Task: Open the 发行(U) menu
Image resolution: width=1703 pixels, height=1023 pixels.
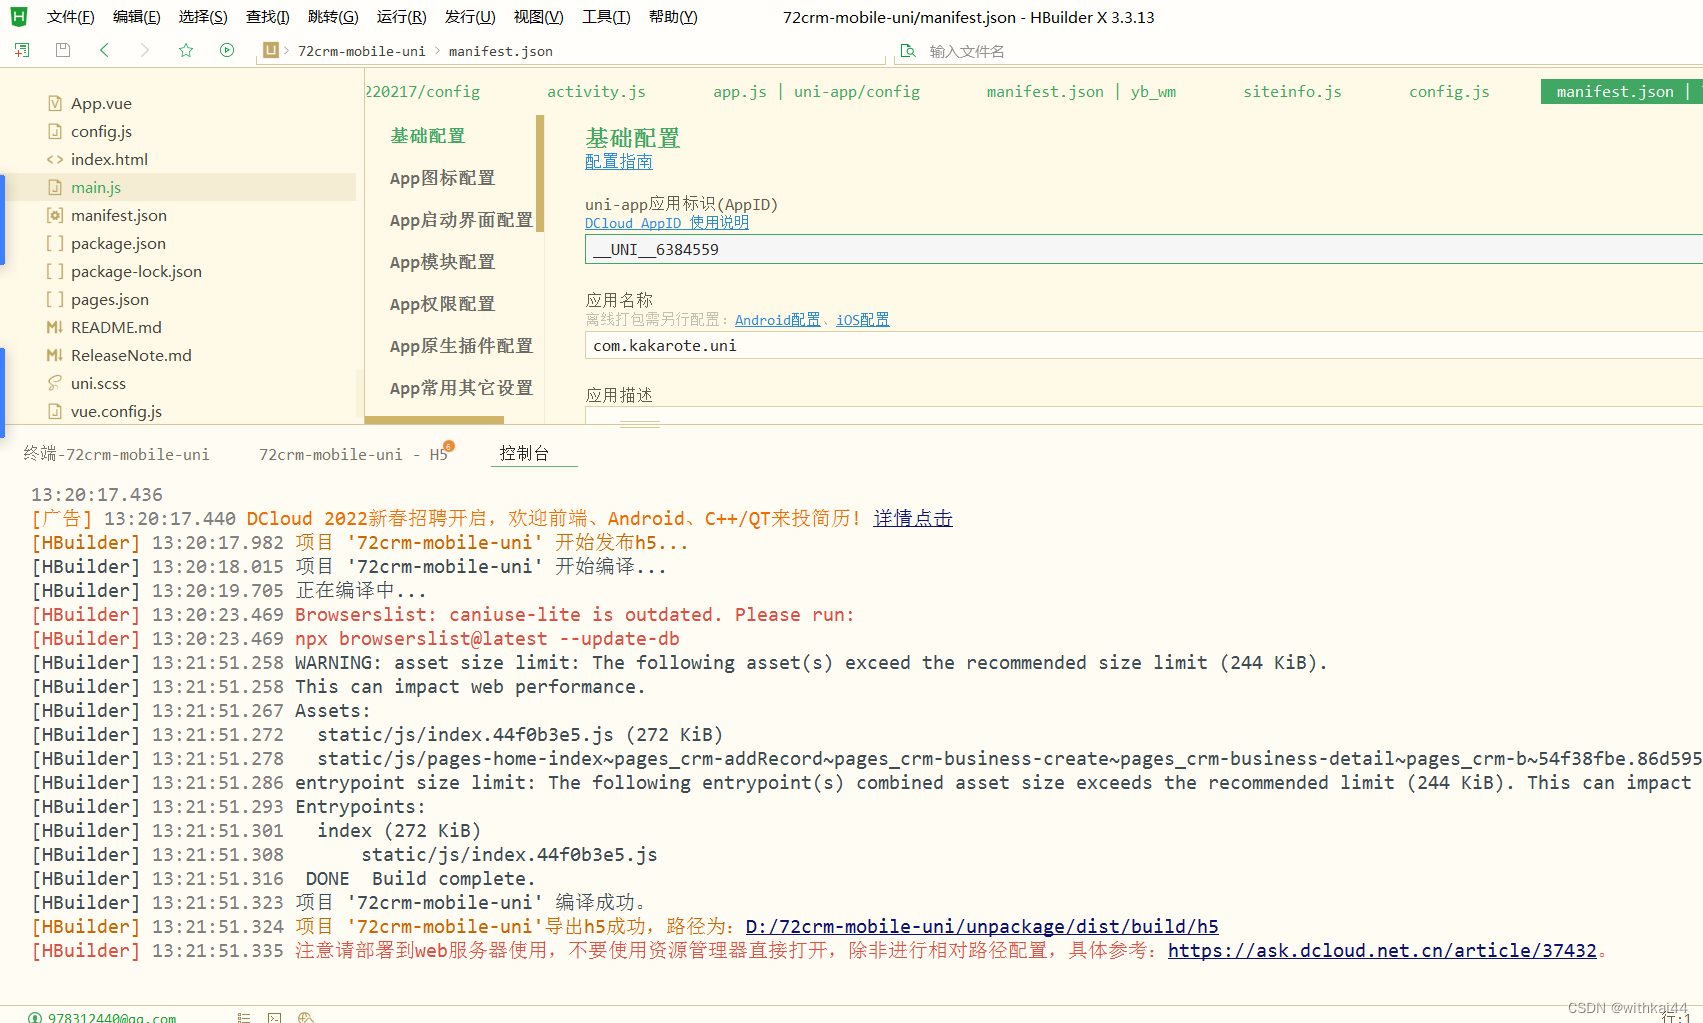Action: [x=470, y=17]
